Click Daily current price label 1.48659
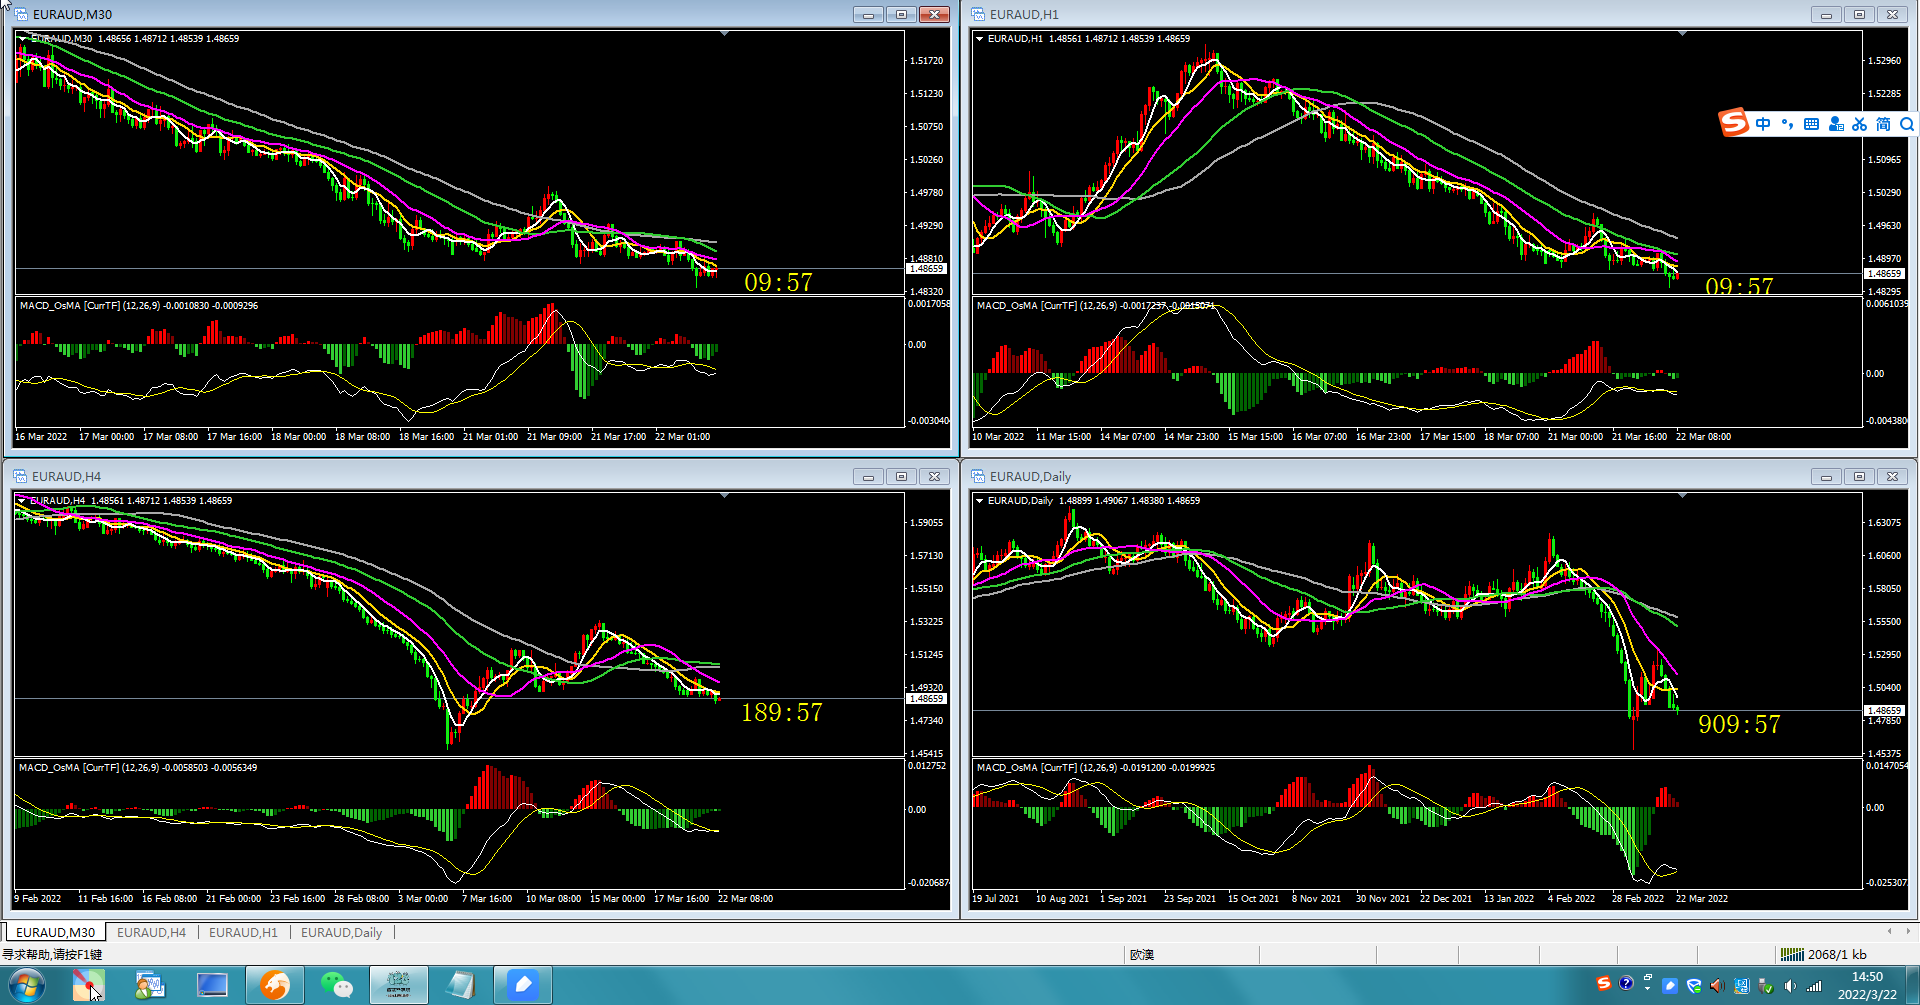The height and width of the screenshot is (1005, 1920). coord(1884,710)
